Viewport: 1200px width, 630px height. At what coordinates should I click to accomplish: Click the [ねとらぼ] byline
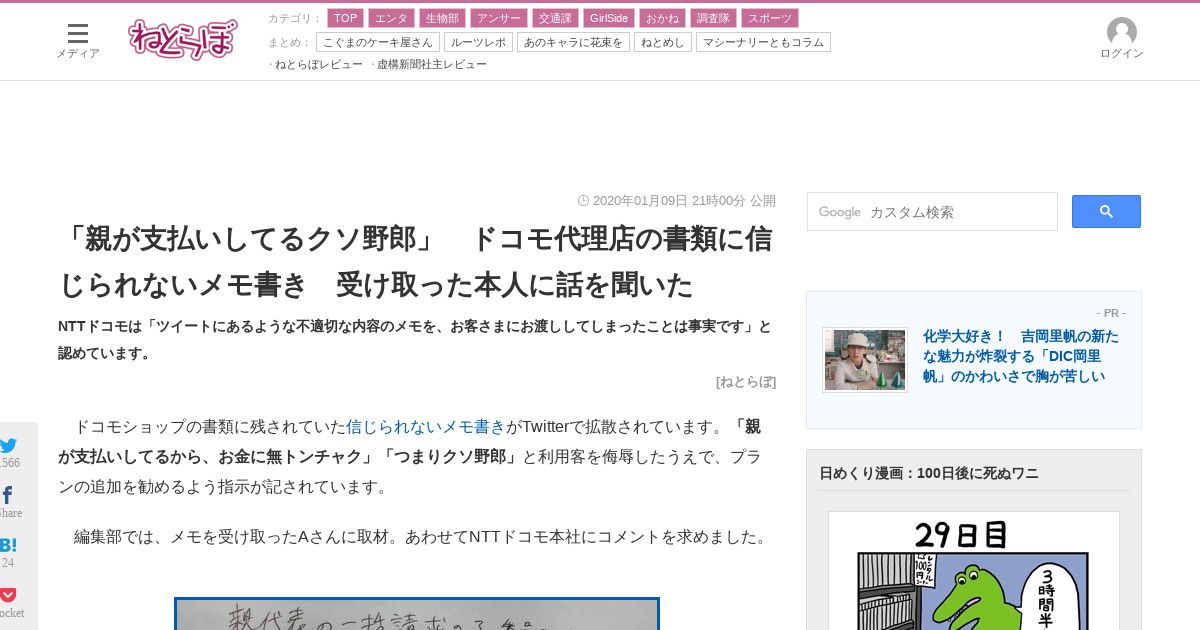click(746, 382)
